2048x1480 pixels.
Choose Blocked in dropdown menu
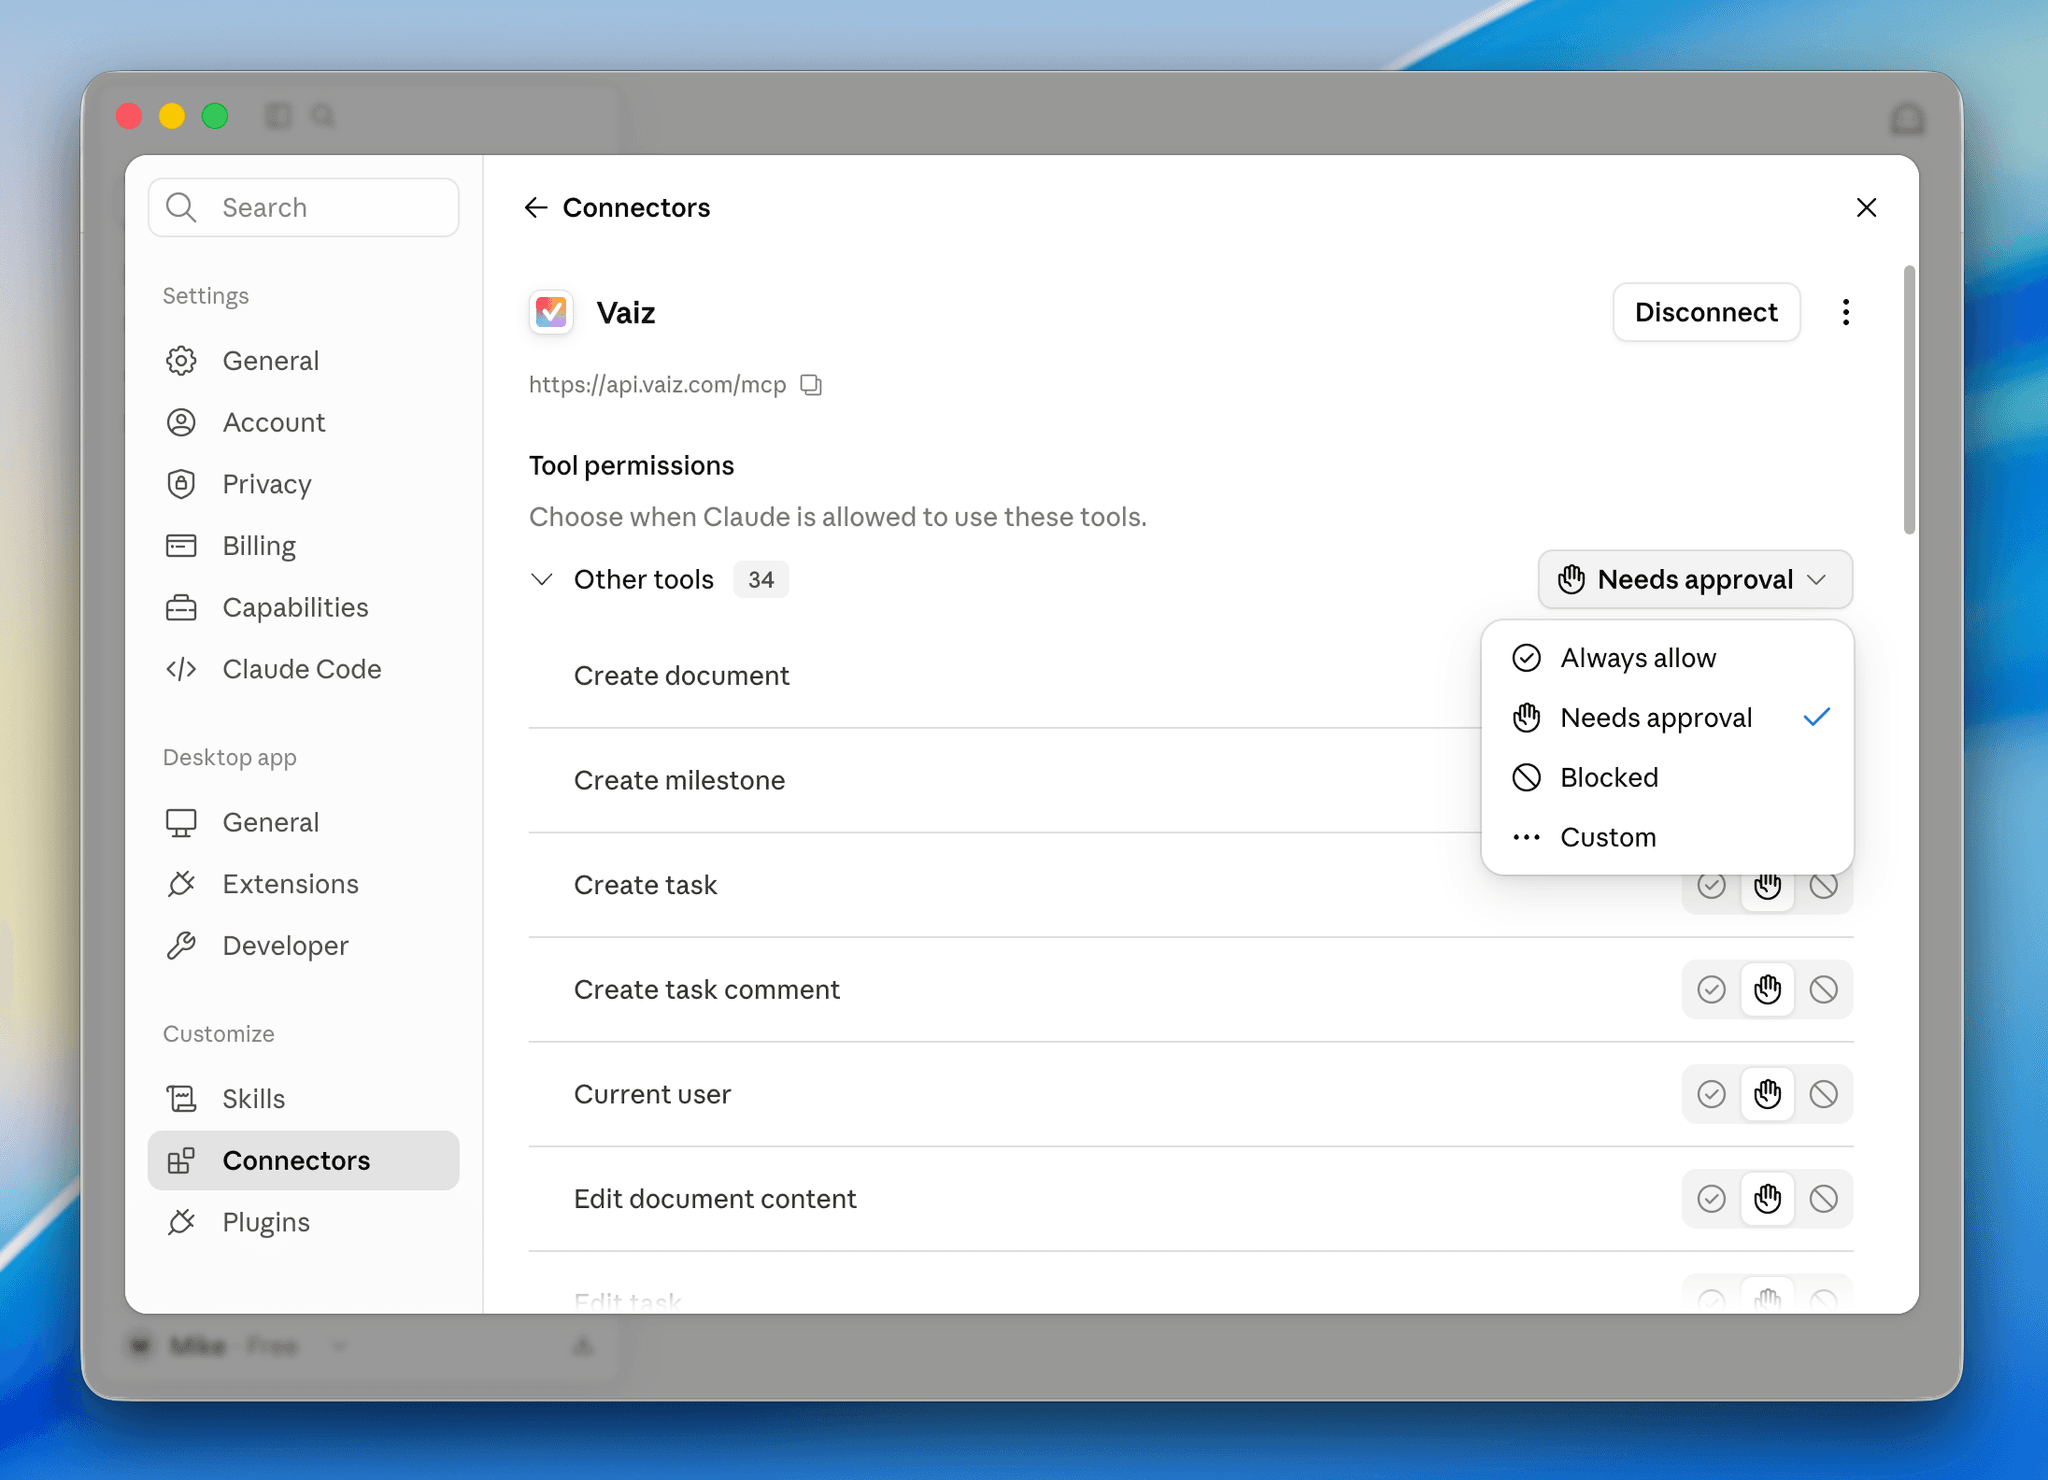1667,777
